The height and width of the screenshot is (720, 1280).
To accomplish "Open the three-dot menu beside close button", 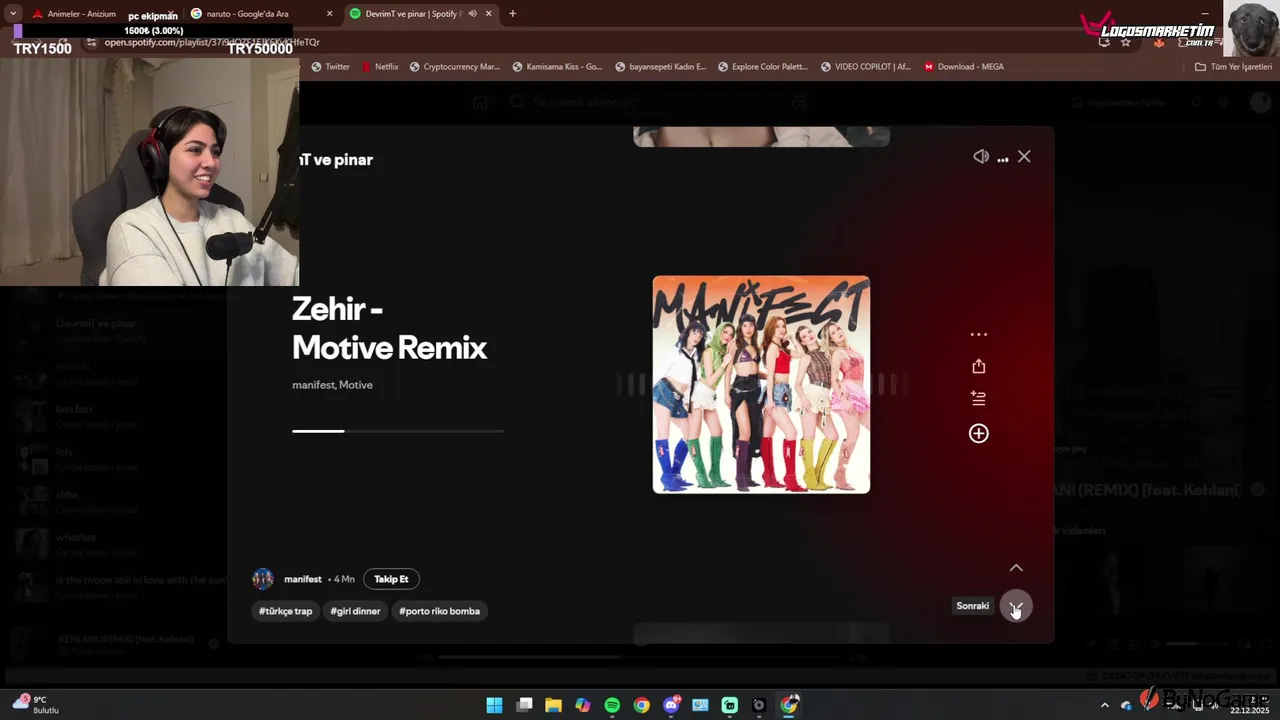I will tap(1002, 158).
